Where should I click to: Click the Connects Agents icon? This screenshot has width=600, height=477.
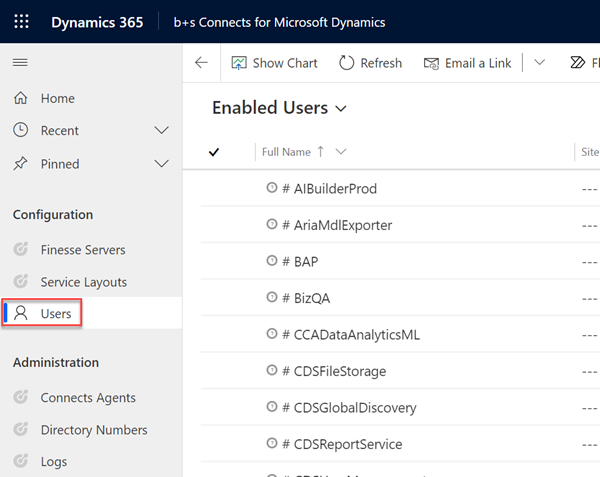tap(20, 397)
